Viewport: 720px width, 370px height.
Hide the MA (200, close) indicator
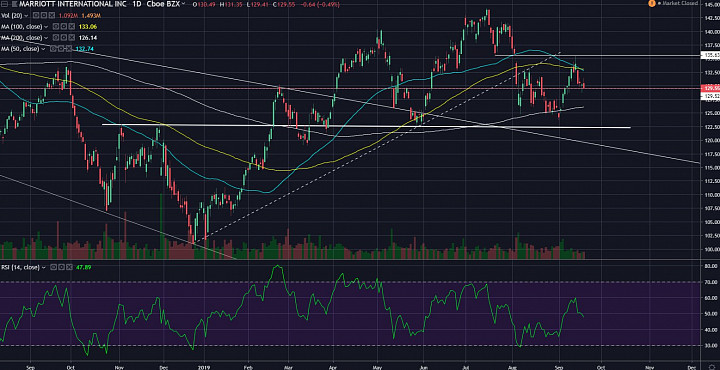pos(56,38)
